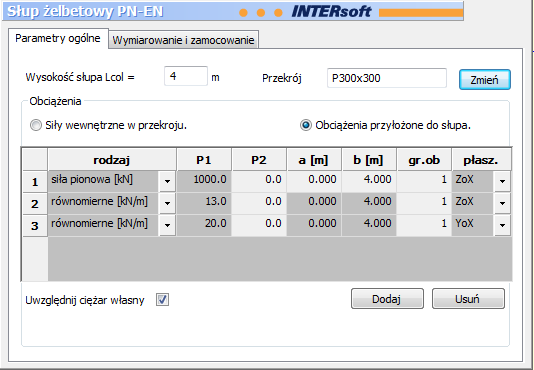The image size is (534, 370).
Task: Click the Wysokość słupa Lcol input field
Action: tap(186, 76)
